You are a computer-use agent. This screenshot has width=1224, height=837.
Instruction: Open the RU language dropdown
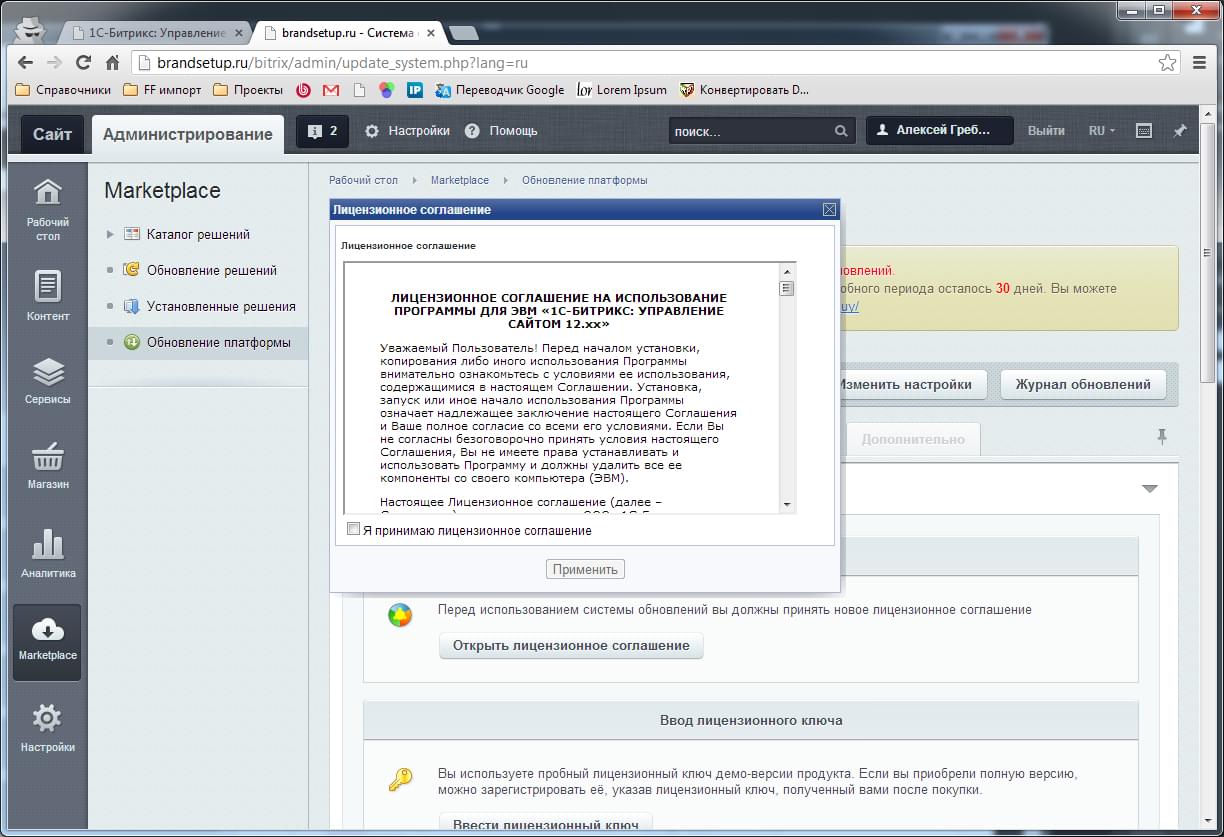(x=1102, y=131)
